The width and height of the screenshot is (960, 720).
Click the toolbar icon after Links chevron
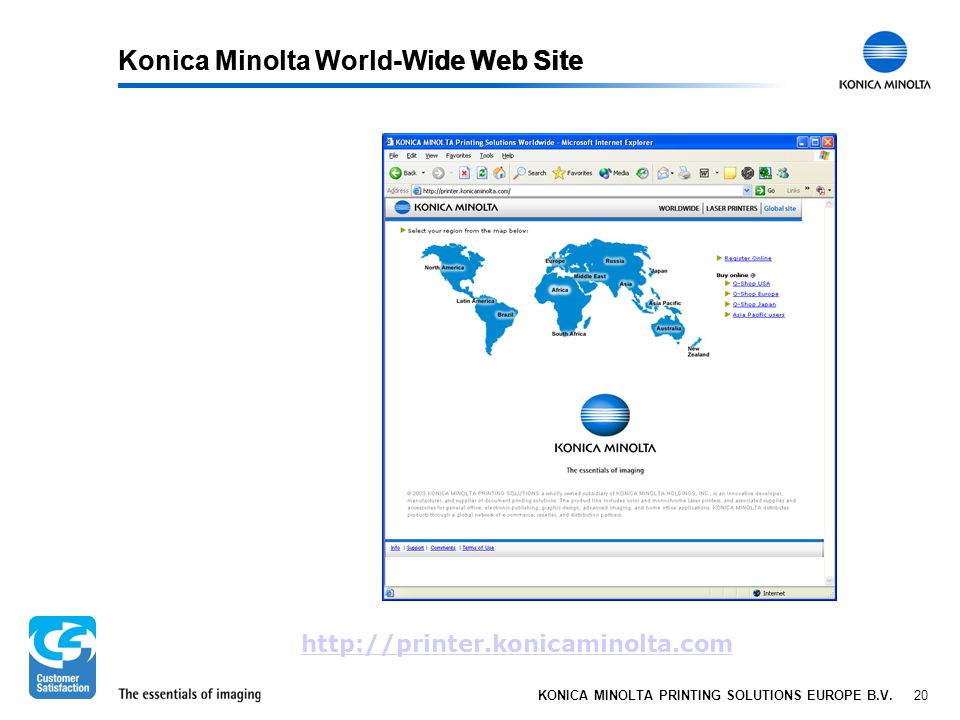point(820,190)
